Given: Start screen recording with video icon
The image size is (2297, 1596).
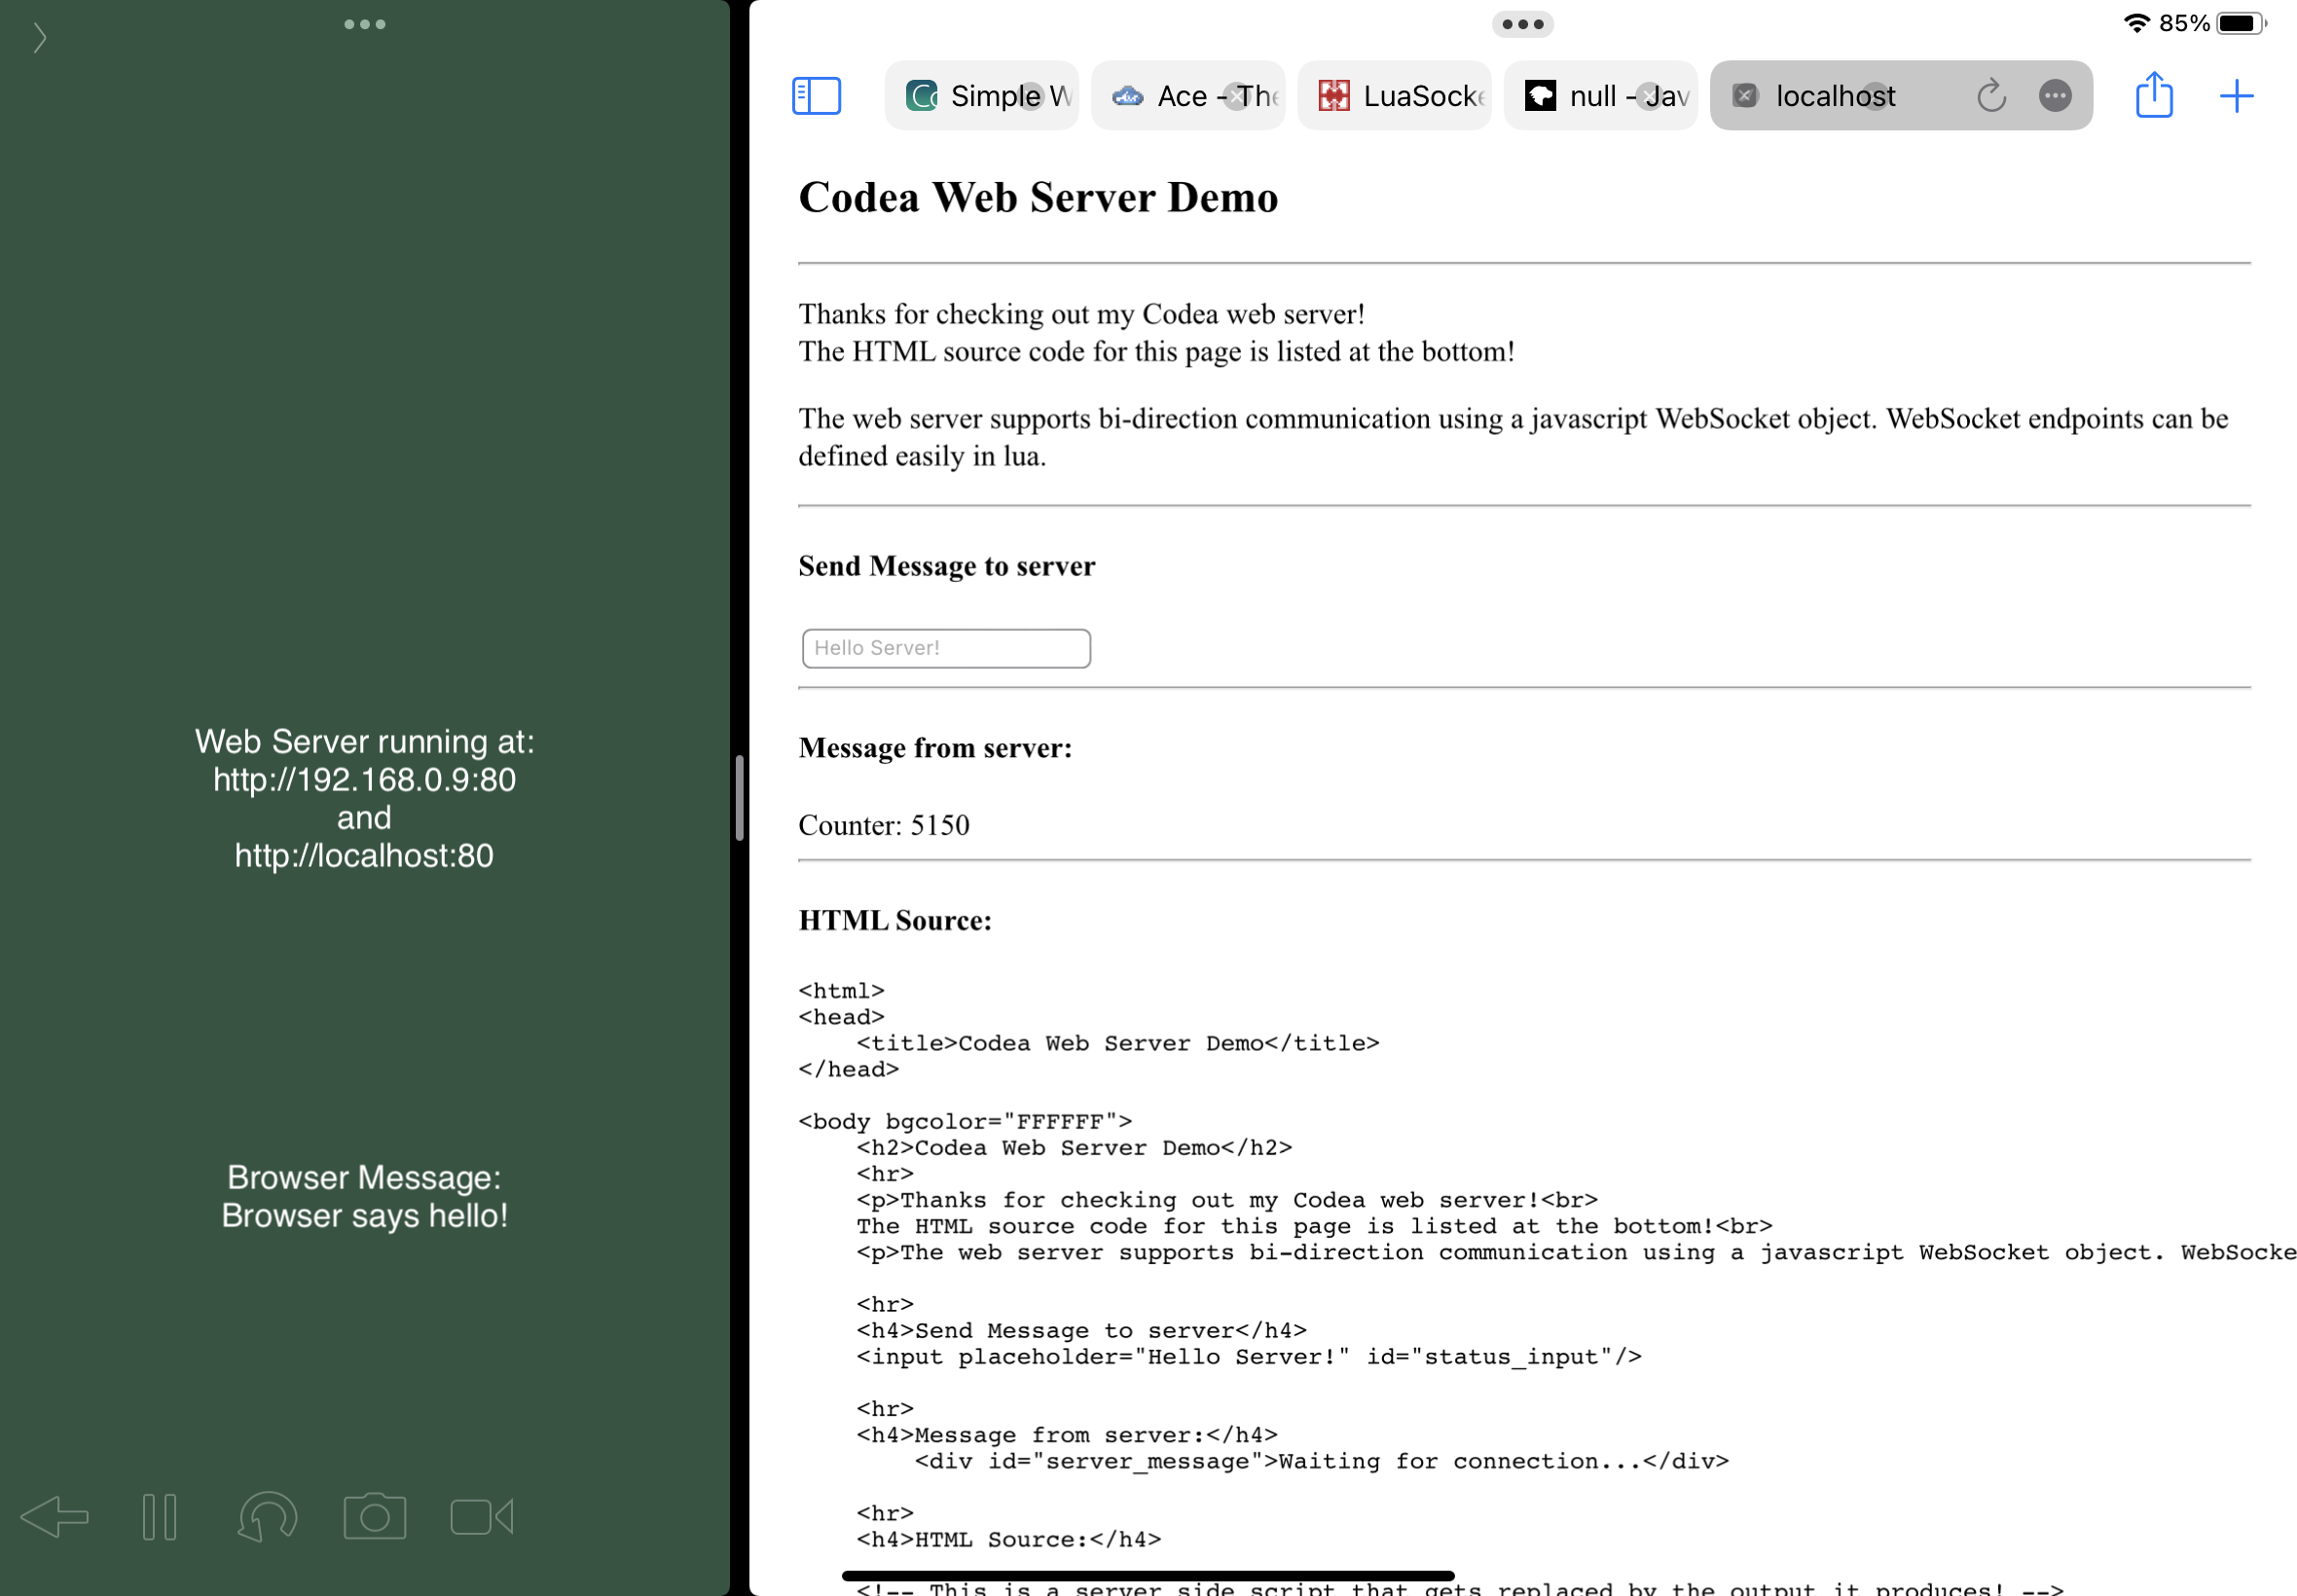Looking at the screenshot, I should tap(481, 1517).
